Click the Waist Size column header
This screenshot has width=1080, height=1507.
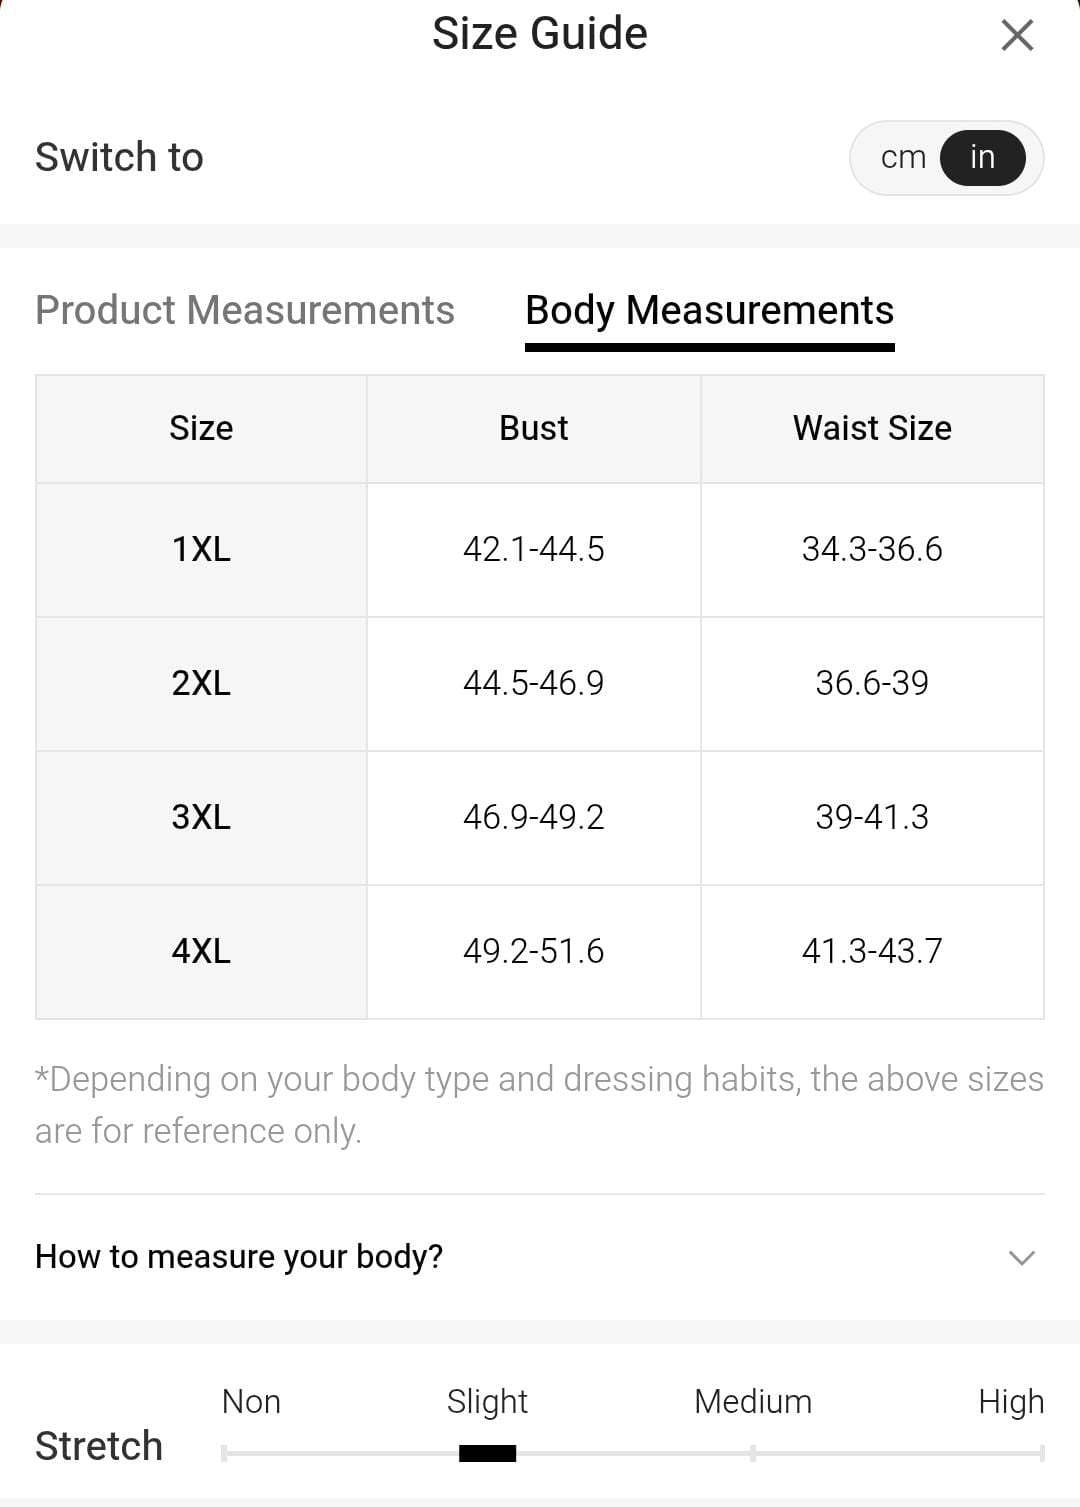click(872, 428)
